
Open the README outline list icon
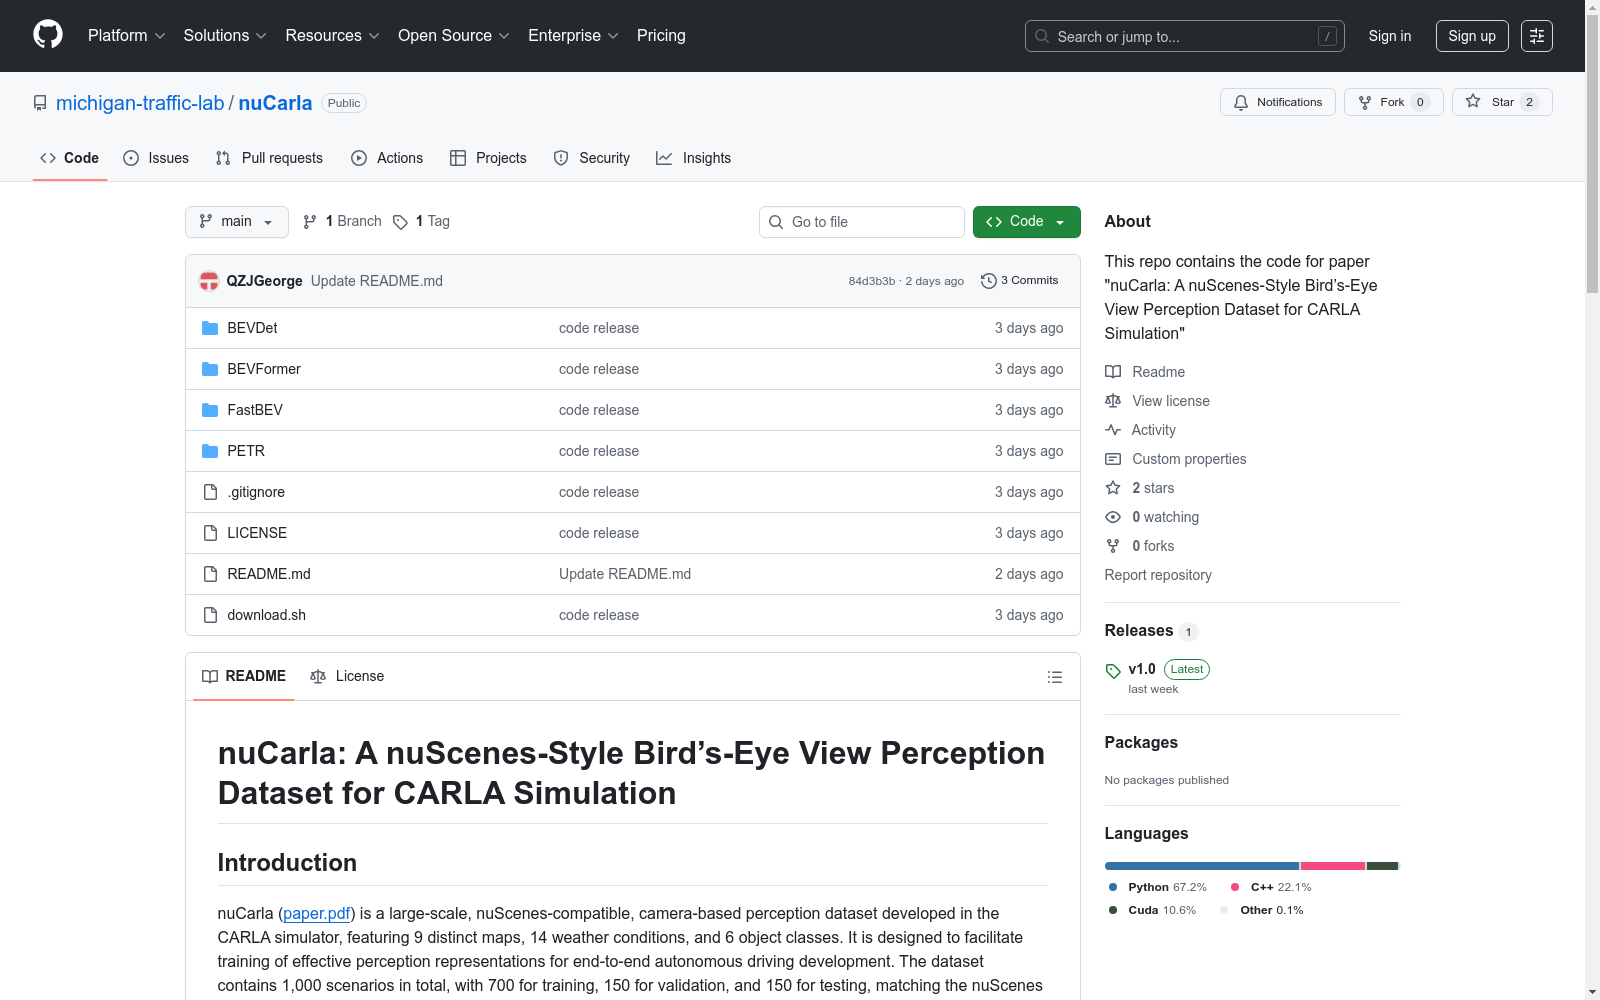[1054, 677]
